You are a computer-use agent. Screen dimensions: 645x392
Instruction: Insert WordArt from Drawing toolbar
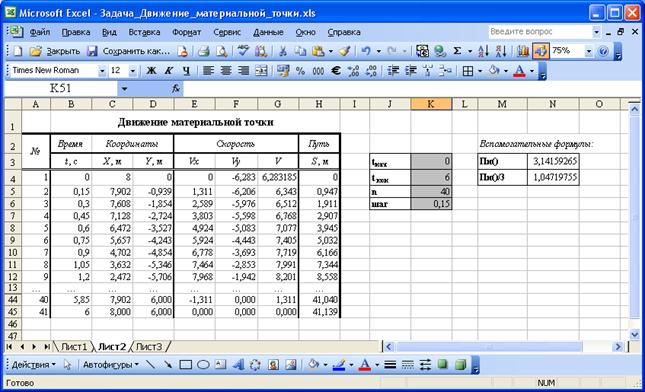(x=238, y=364)
